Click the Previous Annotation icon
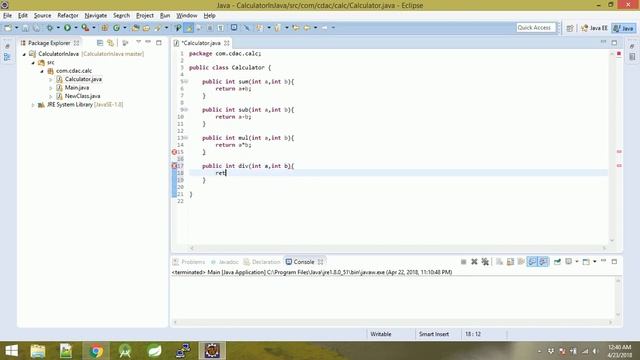 pyautogui.click(x=277, y=28)
